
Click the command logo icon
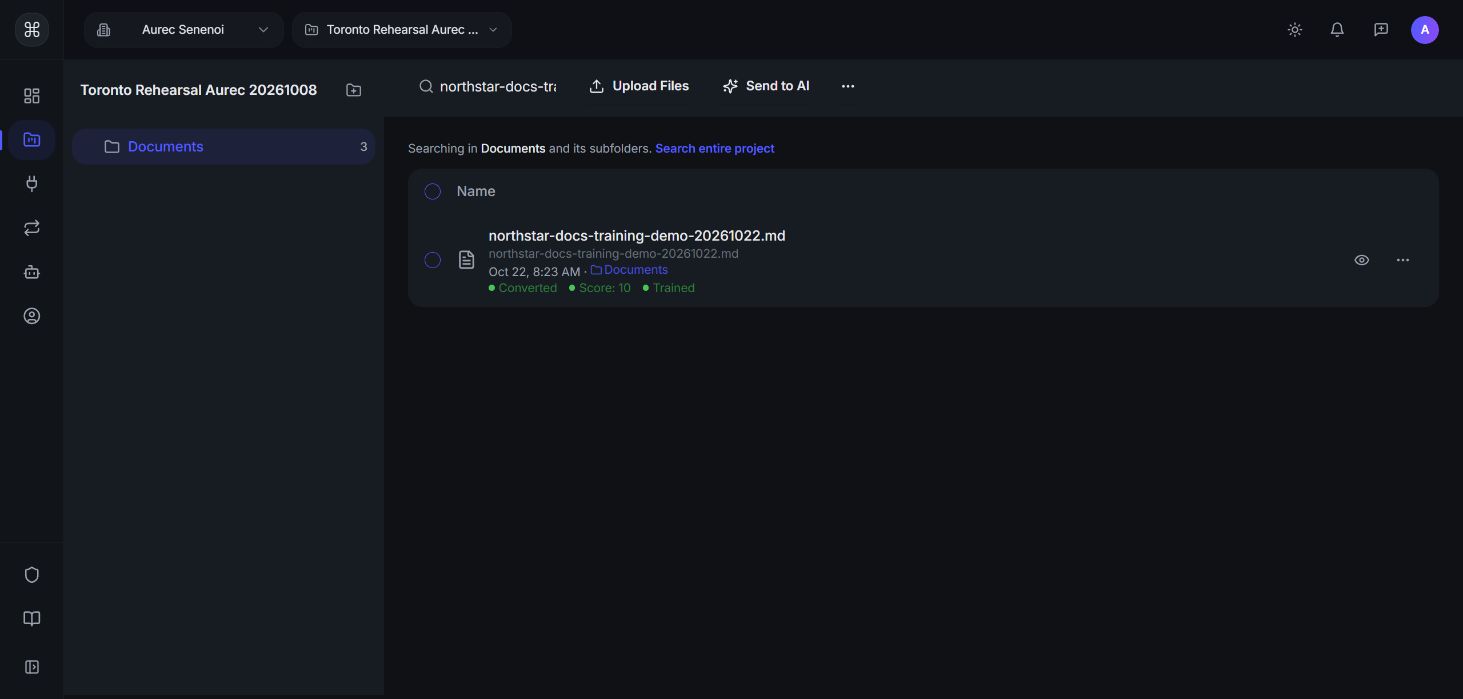click(32, 30)
